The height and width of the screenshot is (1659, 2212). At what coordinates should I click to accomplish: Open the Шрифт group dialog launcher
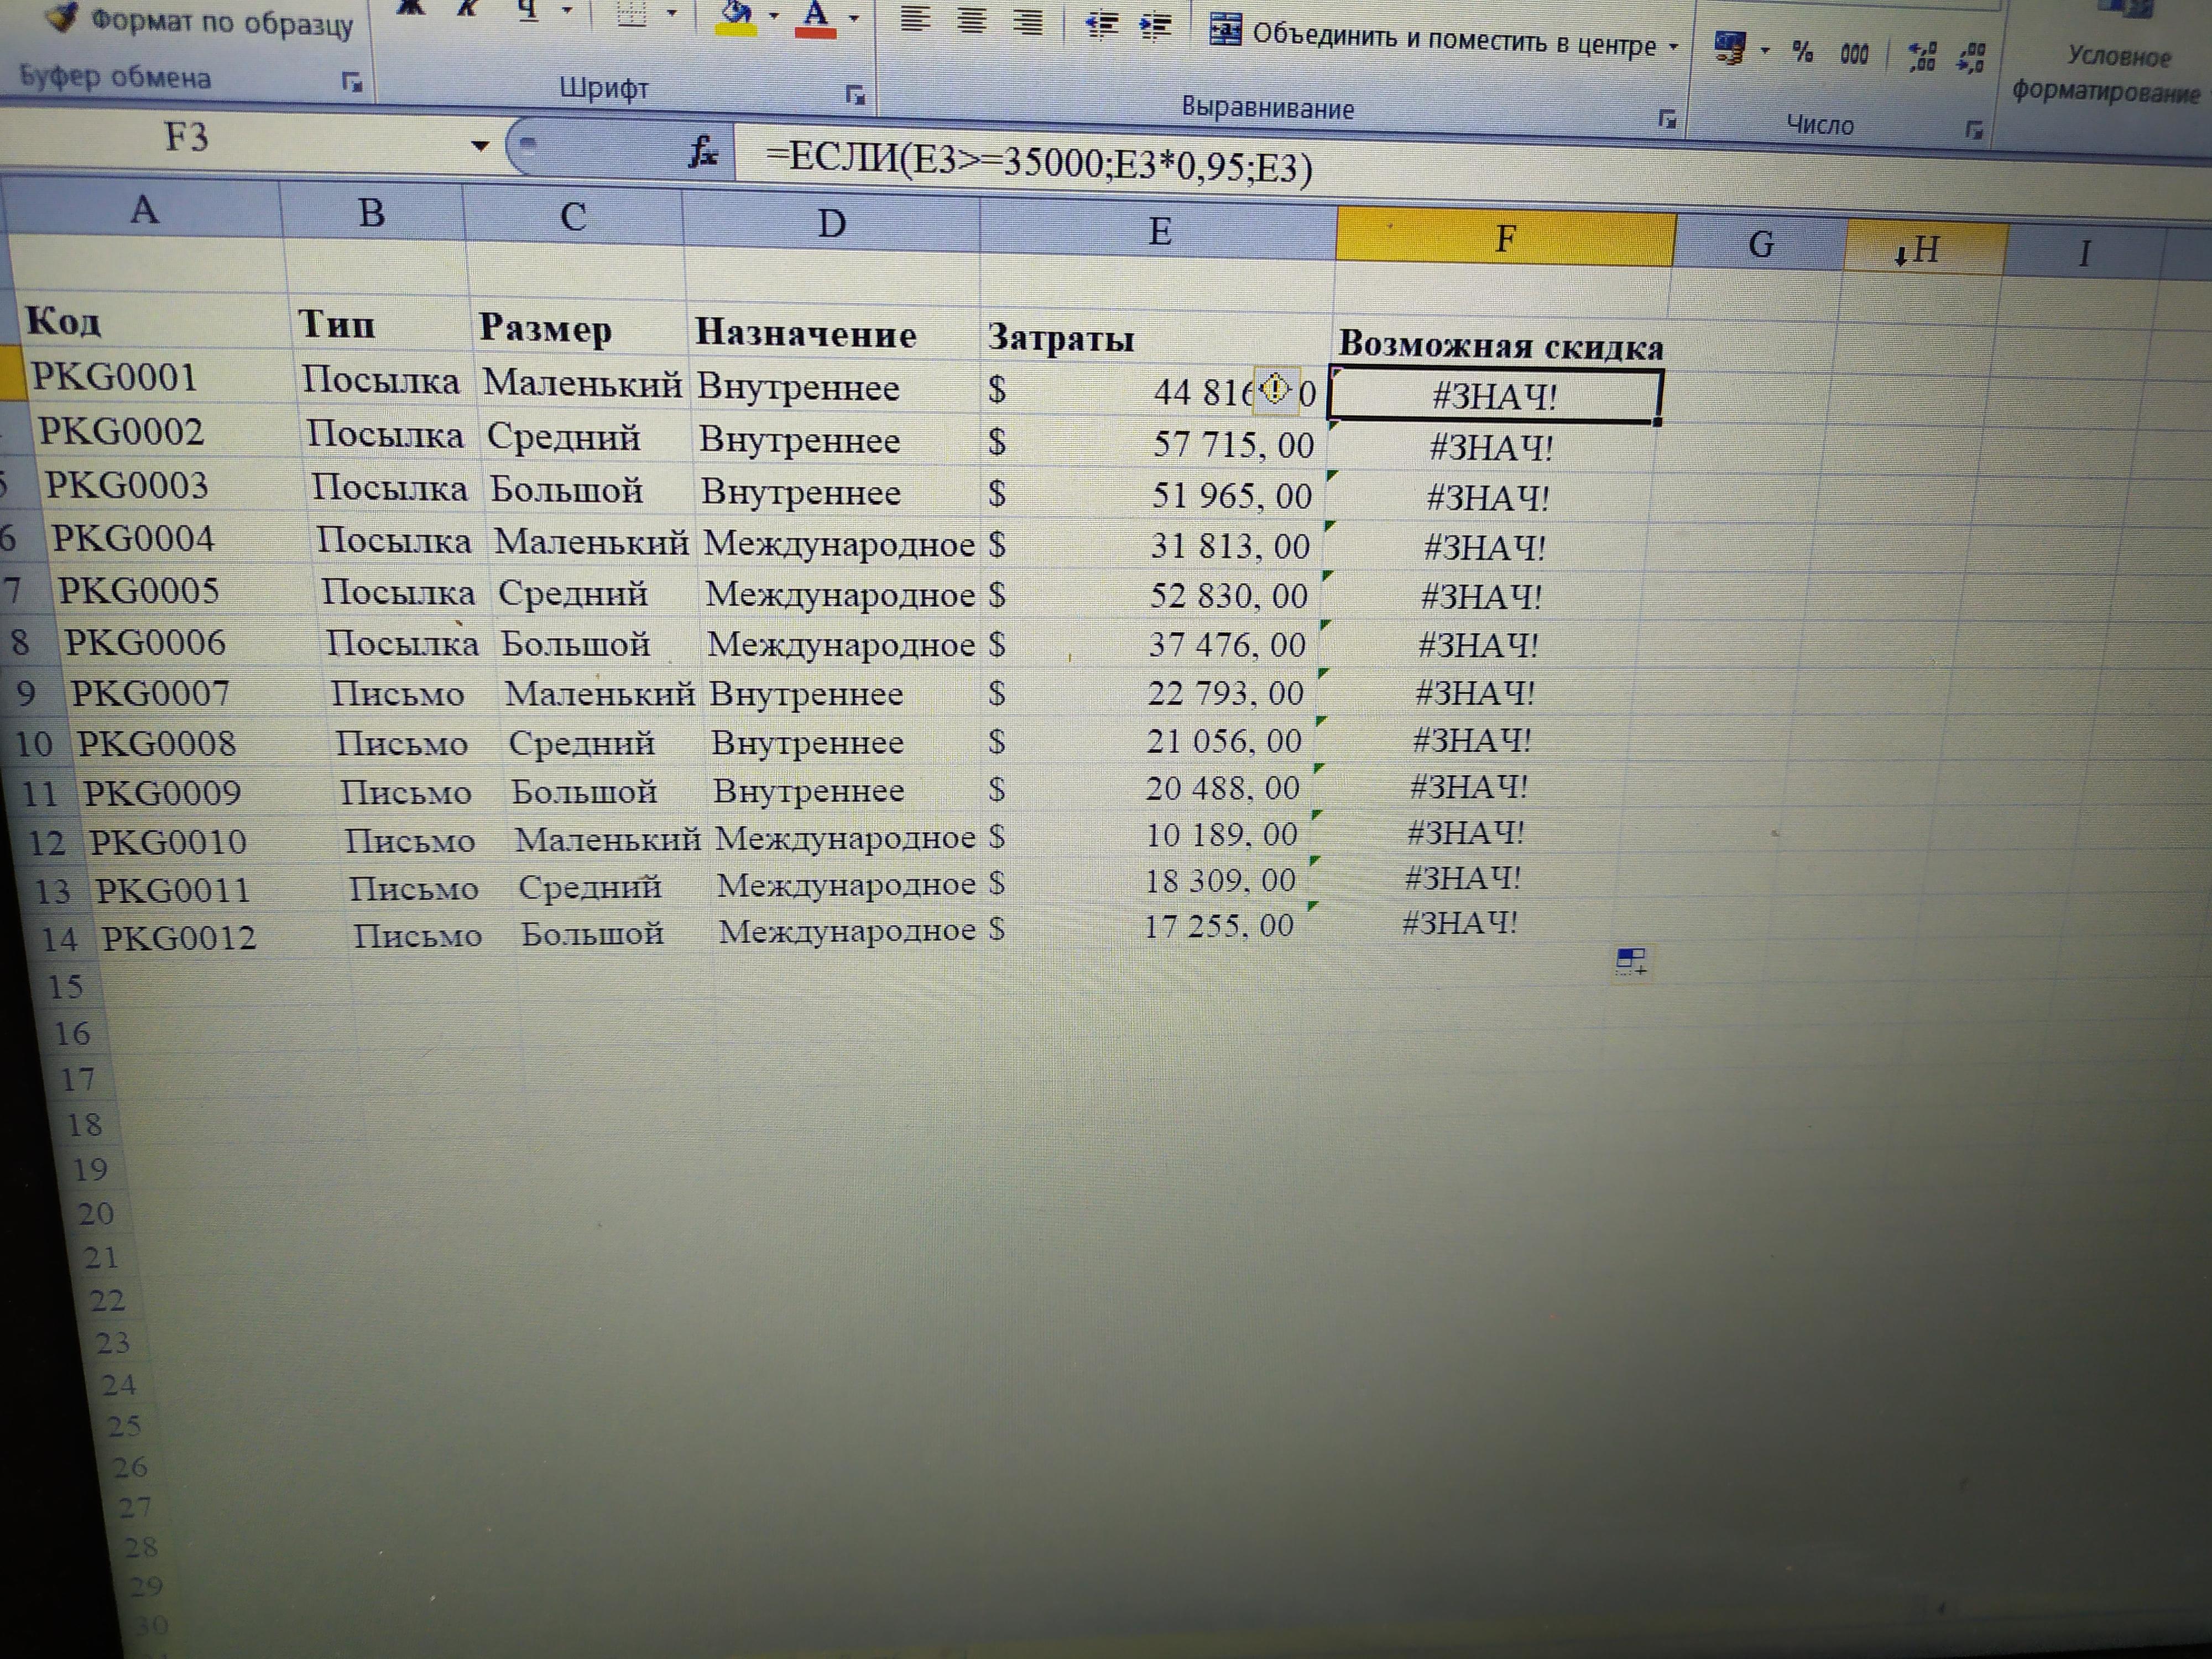tap(855, 96)
